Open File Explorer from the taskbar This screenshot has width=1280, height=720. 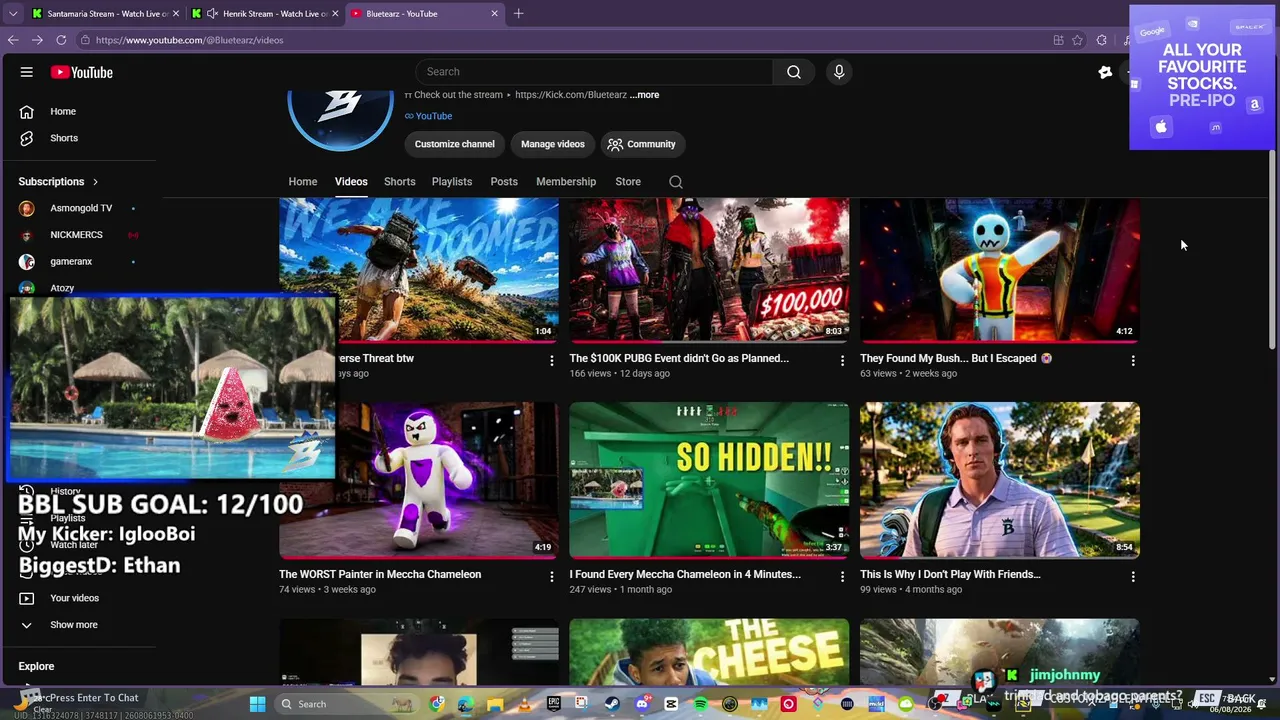tap(495, 704)
